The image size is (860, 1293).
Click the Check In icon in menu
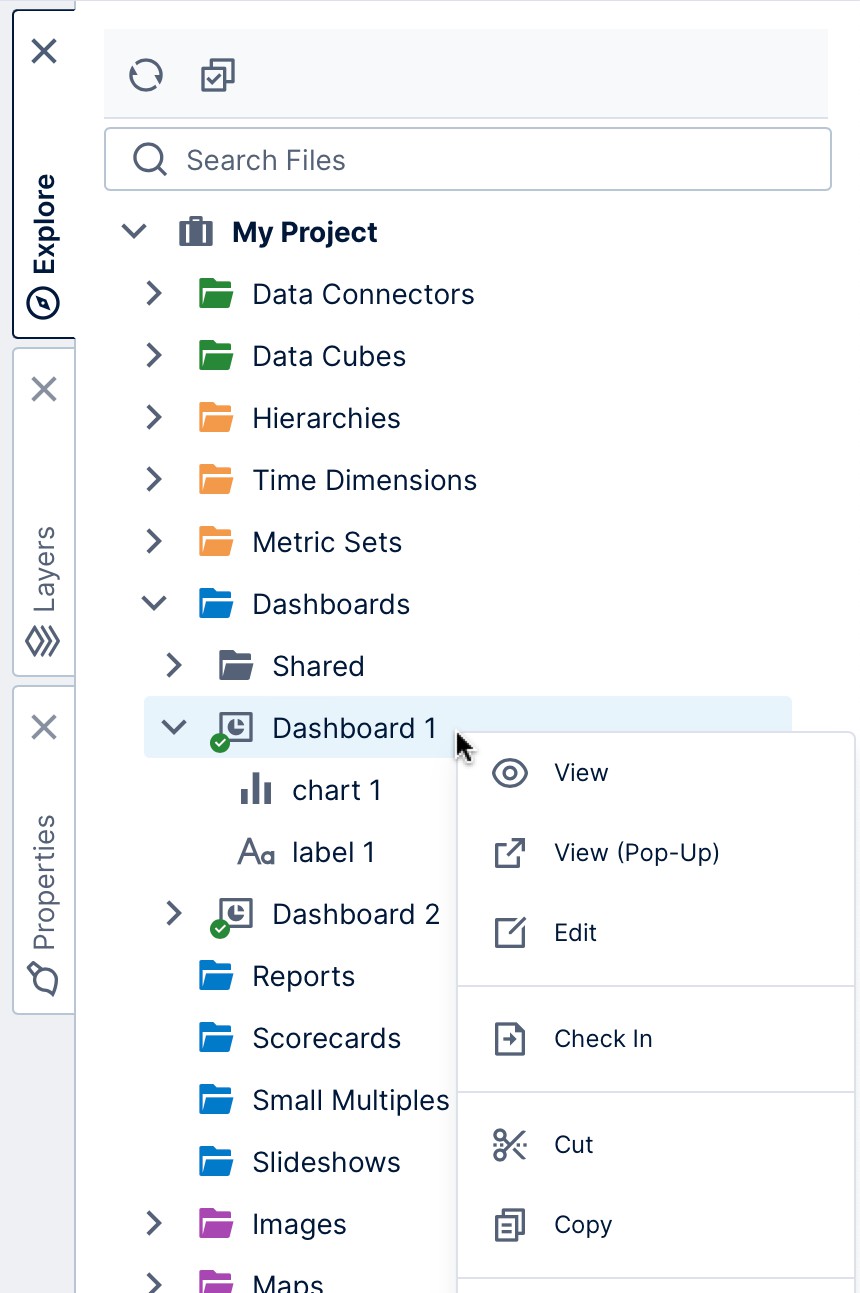(510, 1039)
